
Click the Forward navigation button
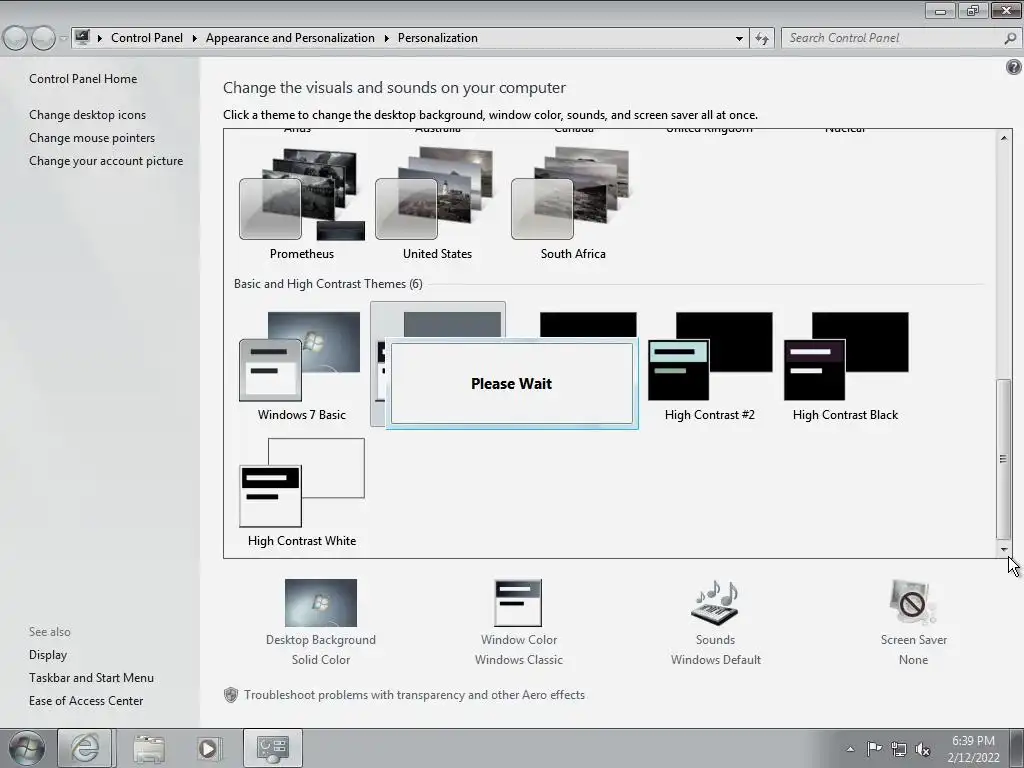pyautogui.click(x=43, y=39)
